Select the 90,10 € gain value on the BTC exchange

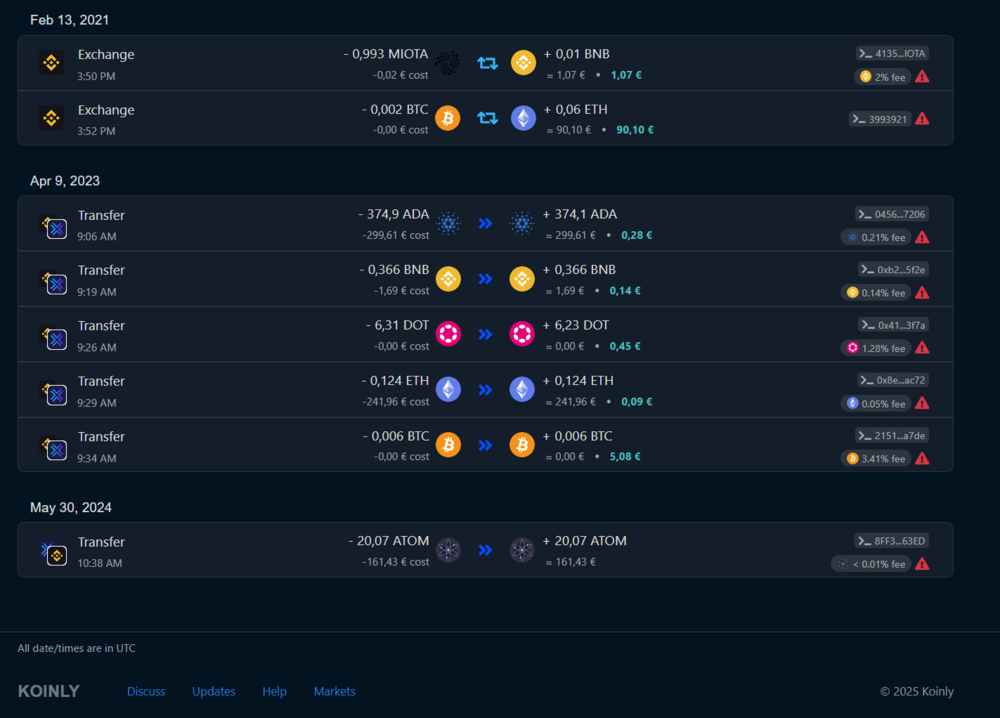point(635,130)
